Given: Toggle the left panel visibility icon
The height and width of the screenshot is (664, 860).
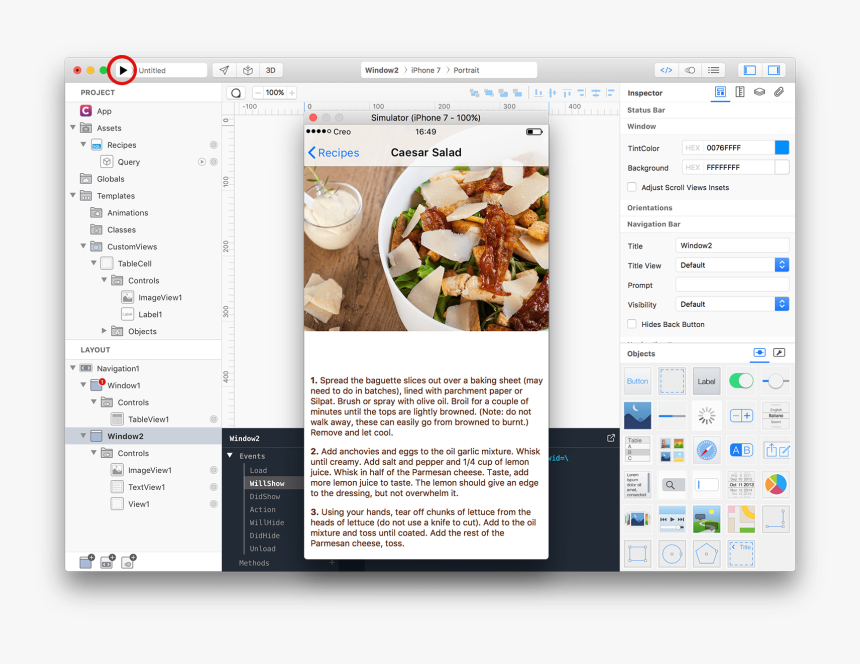Looking at the screenshot, I should 749,70.
